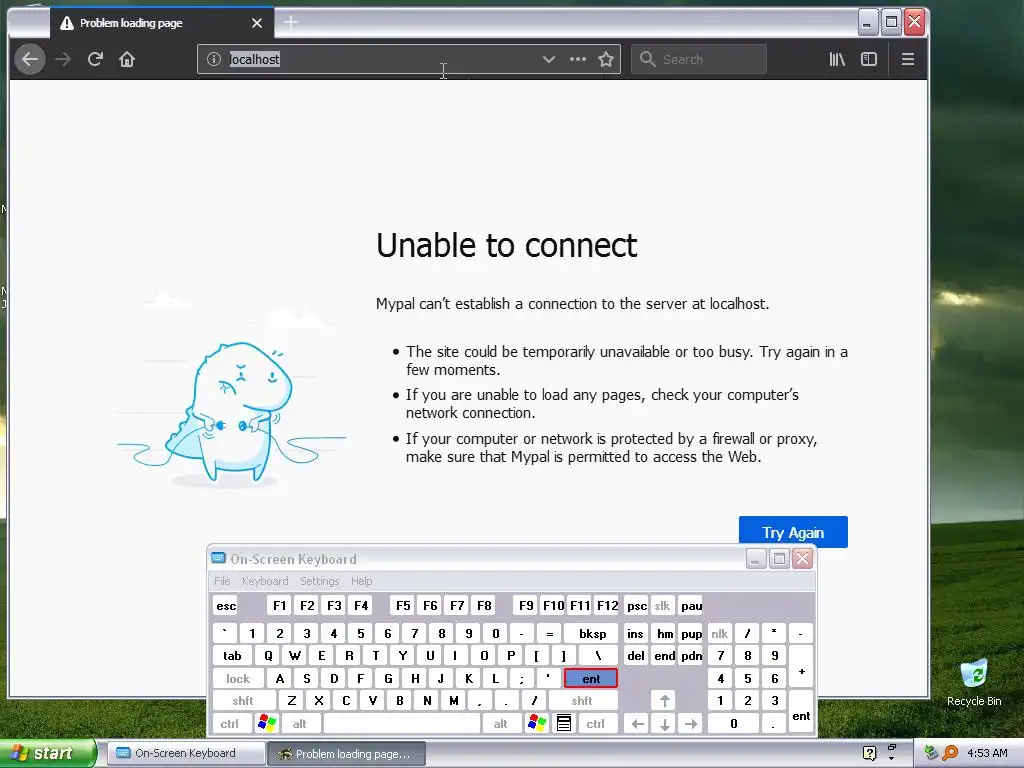This screenshot has width=1024, height=768.
Task: Click the F5 key on keyboard
Action: [403, 605]
